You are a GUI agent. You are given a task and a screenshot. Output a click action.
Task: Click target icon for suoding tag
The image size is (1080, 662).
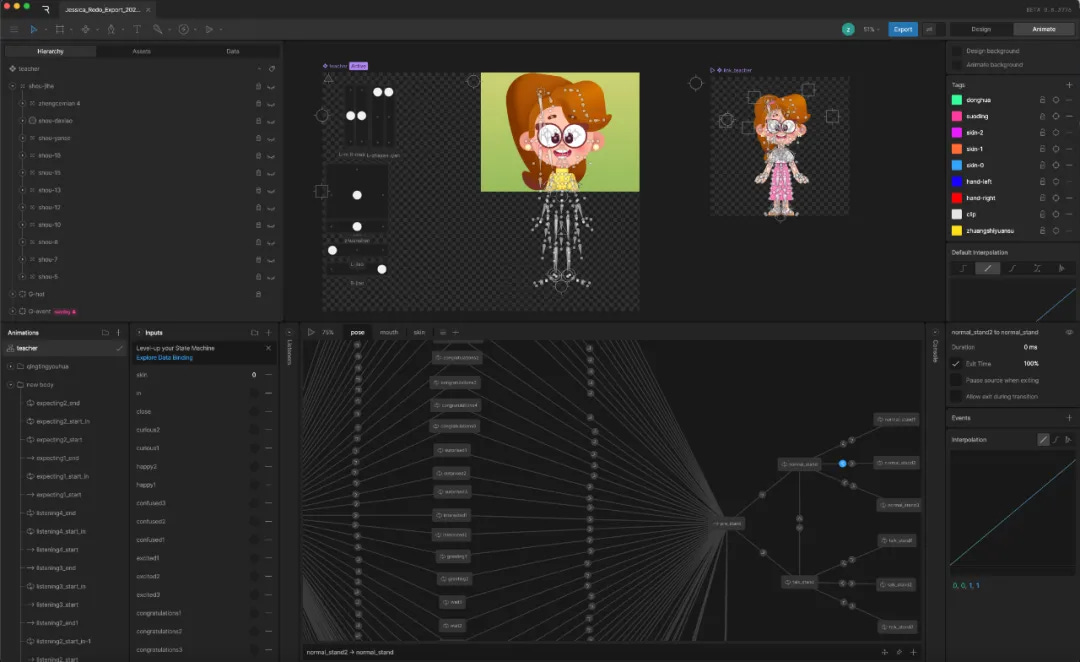pos(1055,116)
